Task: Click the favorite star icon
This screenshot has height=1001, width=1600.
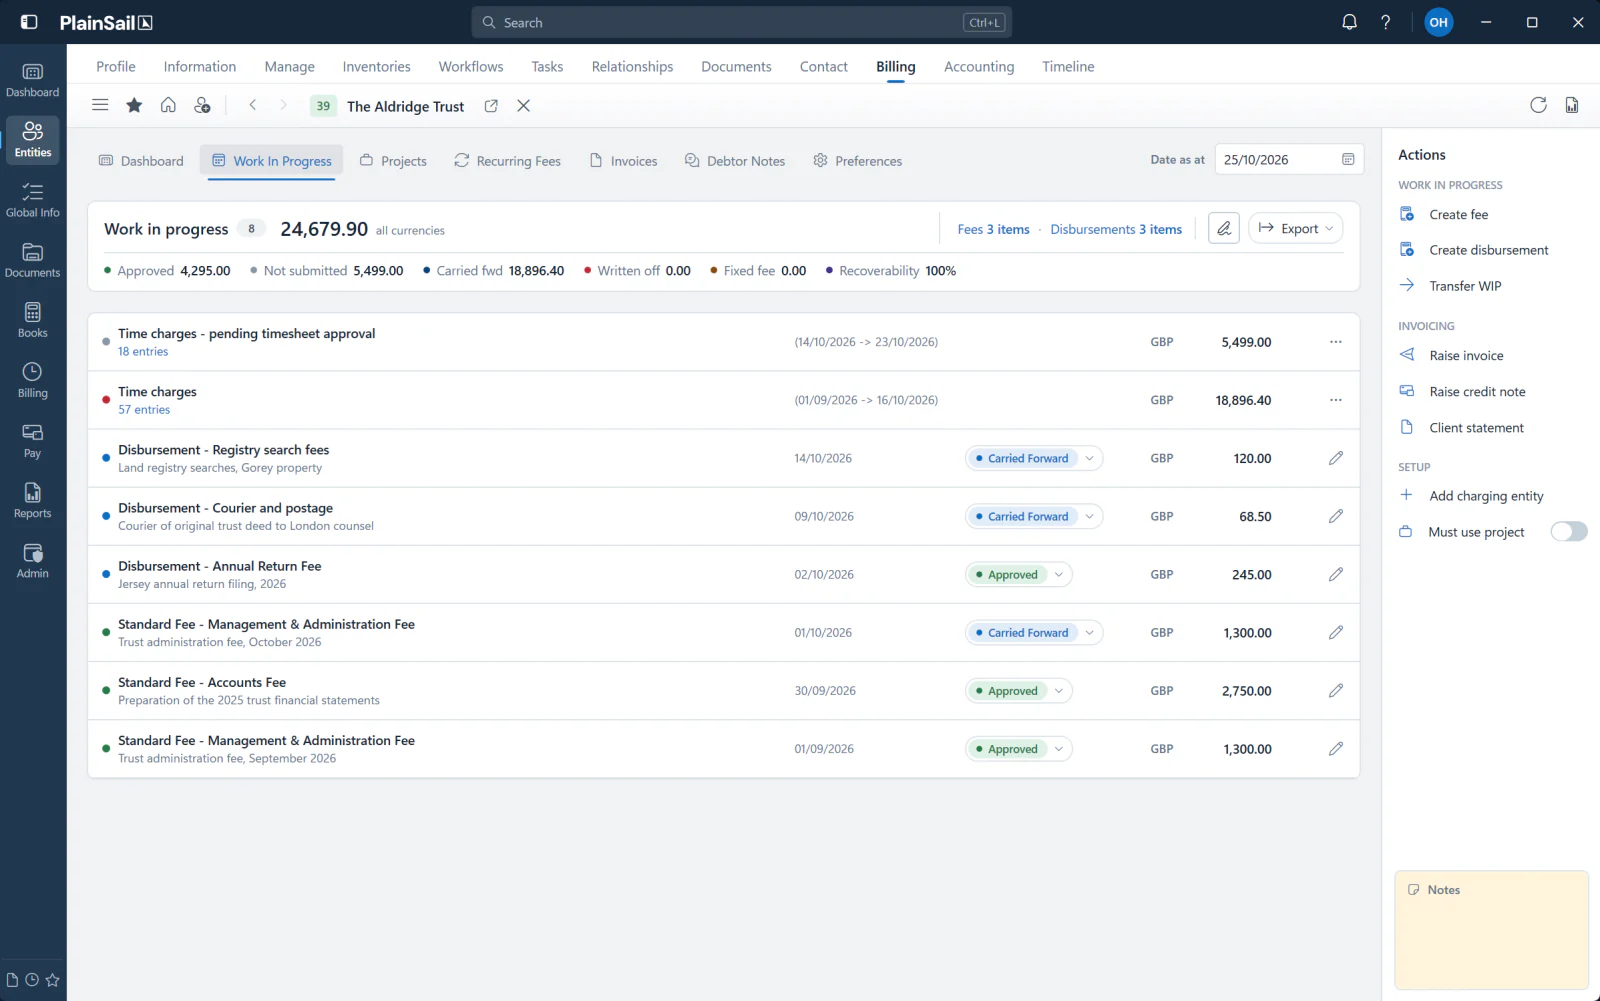Action: pyautogui.click(x=134, y=105)
